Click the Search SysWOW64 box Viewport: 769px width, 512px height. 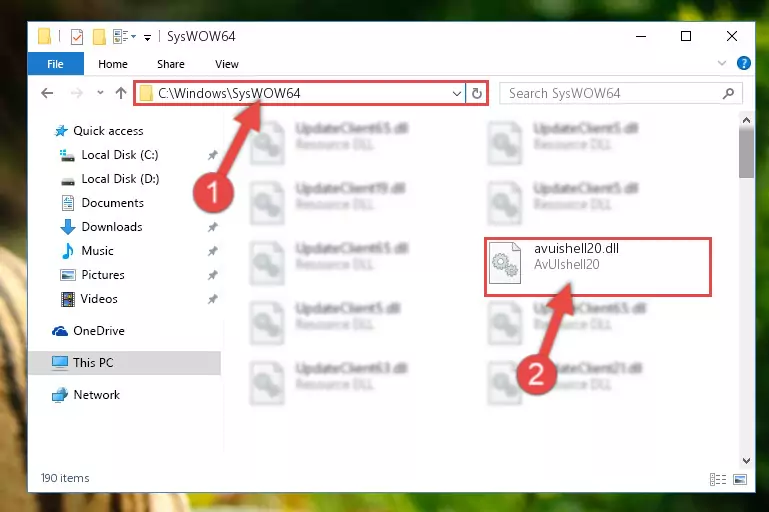[x=620, y=93]
